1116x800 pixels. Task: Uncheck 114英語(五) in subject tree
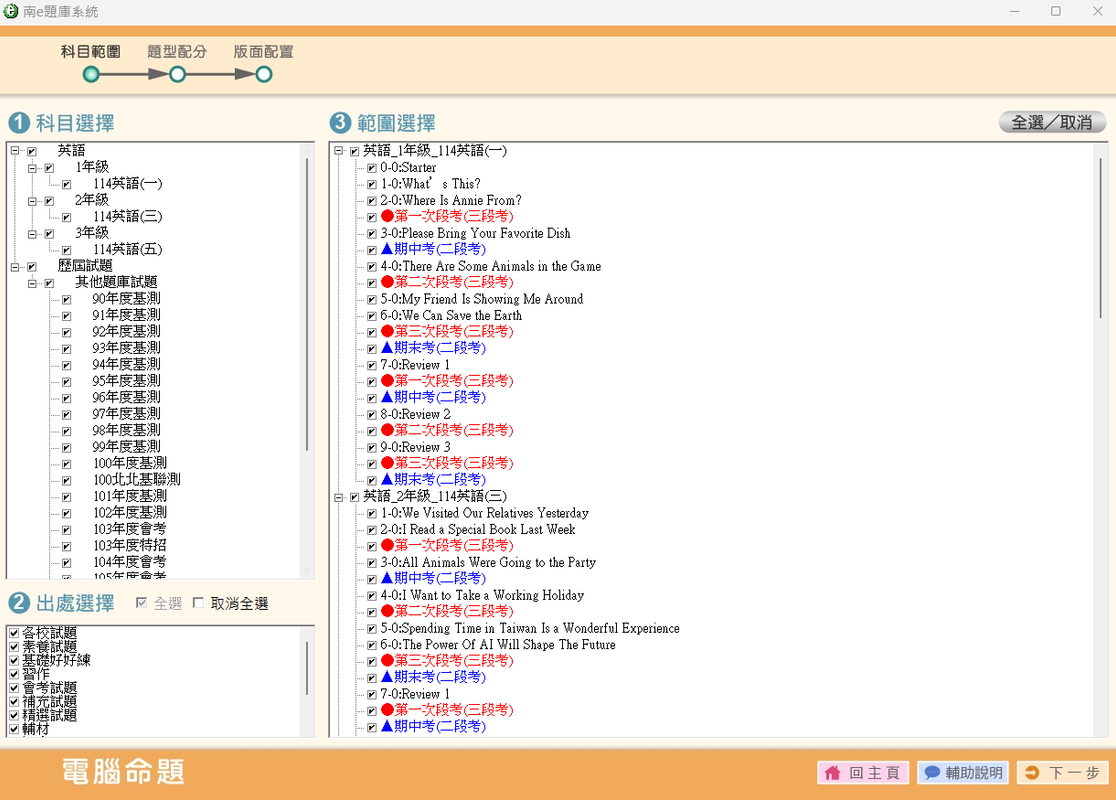click(x=66, y=250)
